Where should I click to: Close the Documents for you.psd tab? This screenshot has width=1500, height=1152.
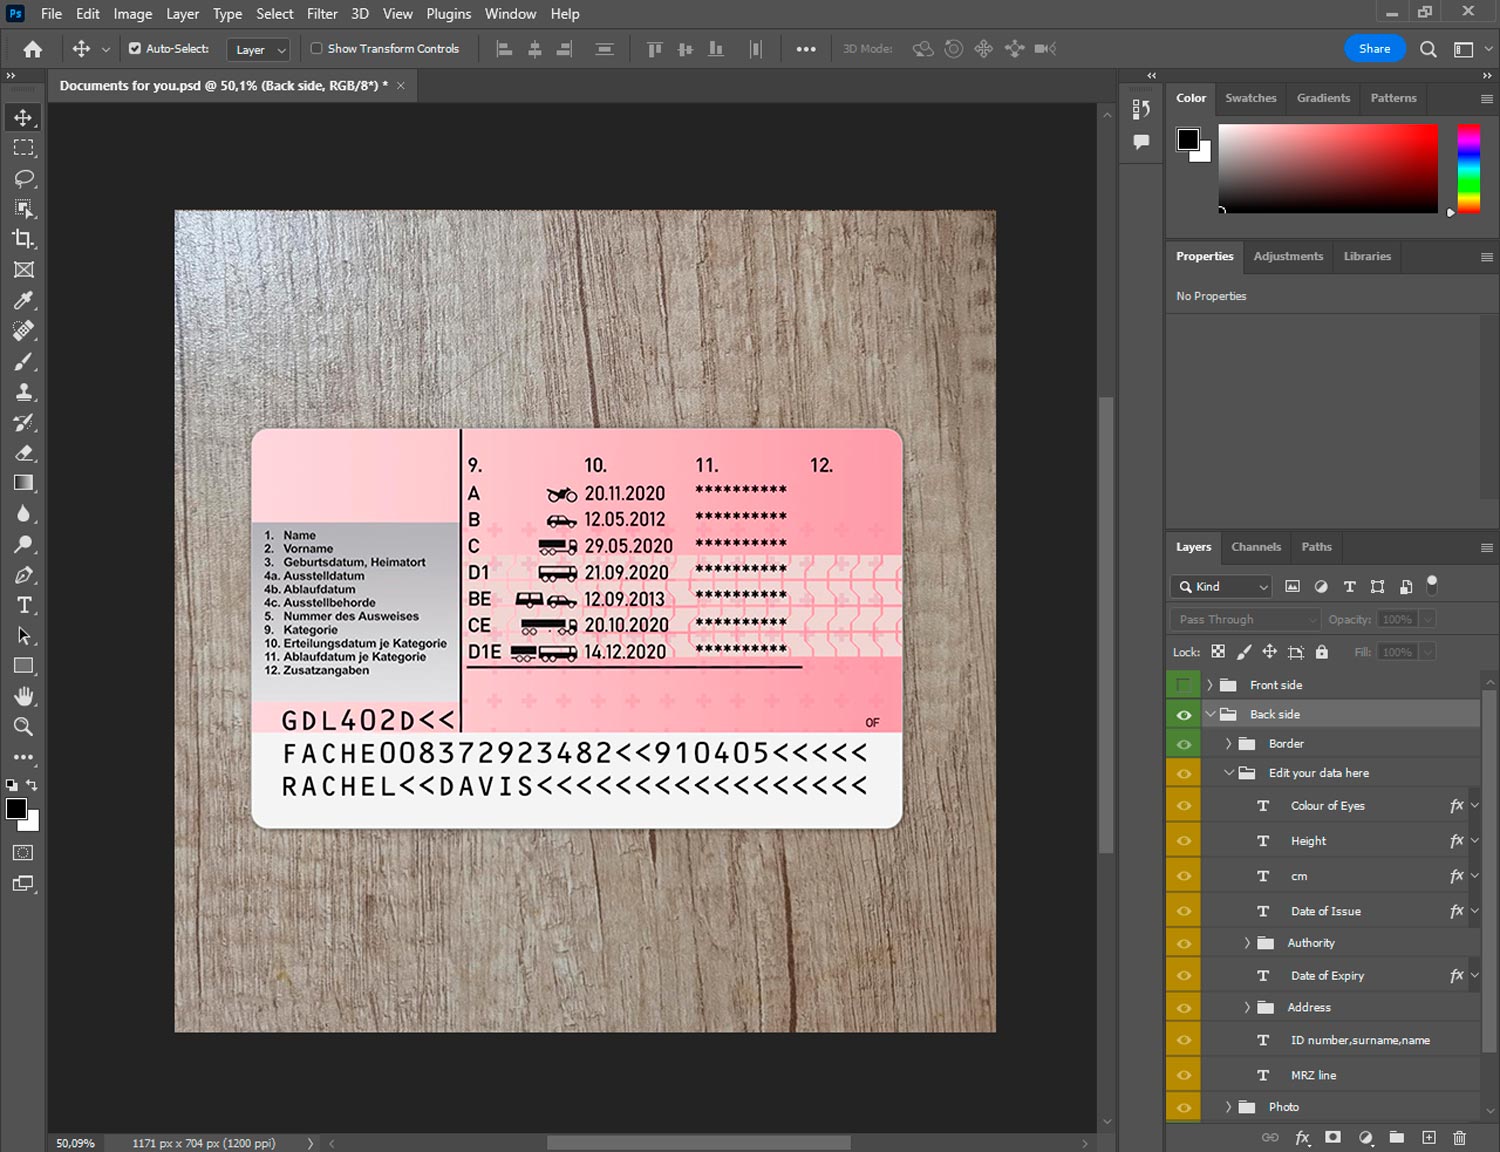(401, 86)
